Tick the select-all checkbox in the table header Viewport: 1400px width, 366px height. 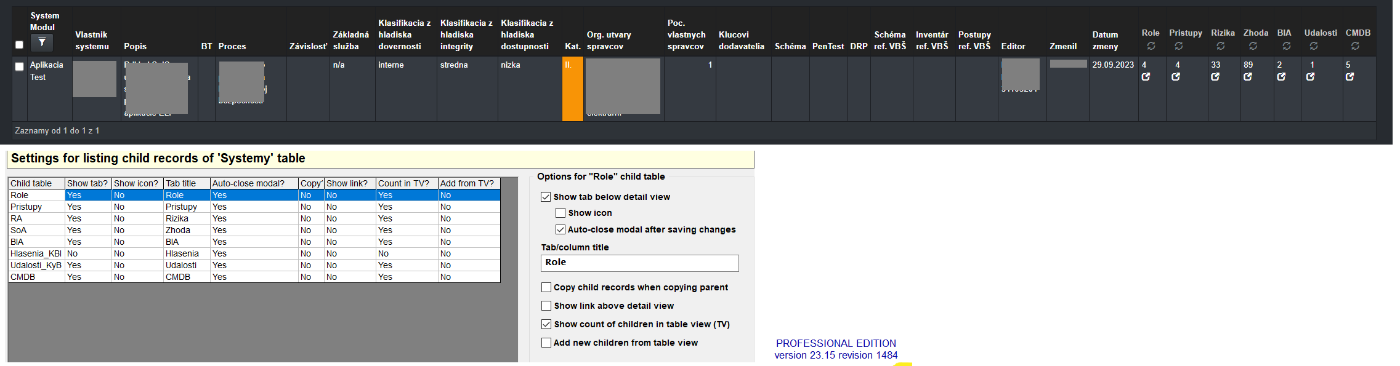19,45
